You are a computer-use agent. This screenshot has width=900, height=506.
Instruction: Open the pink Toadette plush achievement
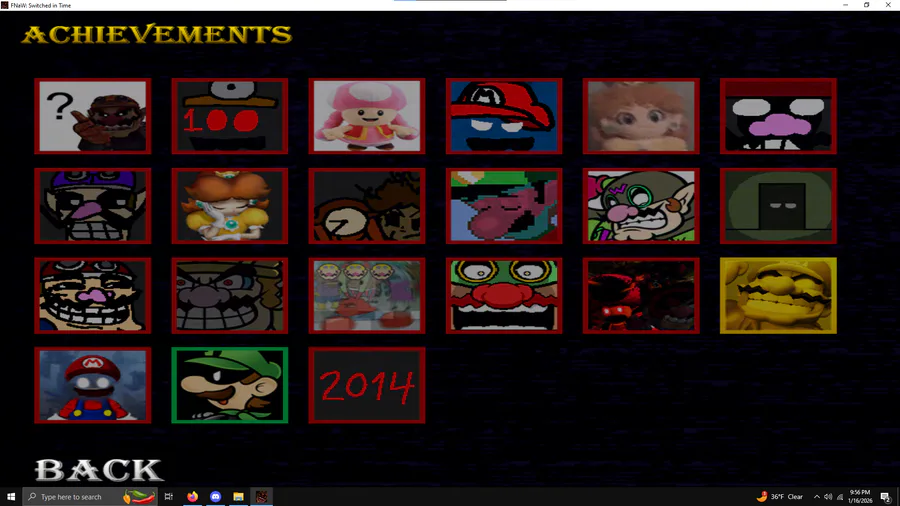pos(367,116)
